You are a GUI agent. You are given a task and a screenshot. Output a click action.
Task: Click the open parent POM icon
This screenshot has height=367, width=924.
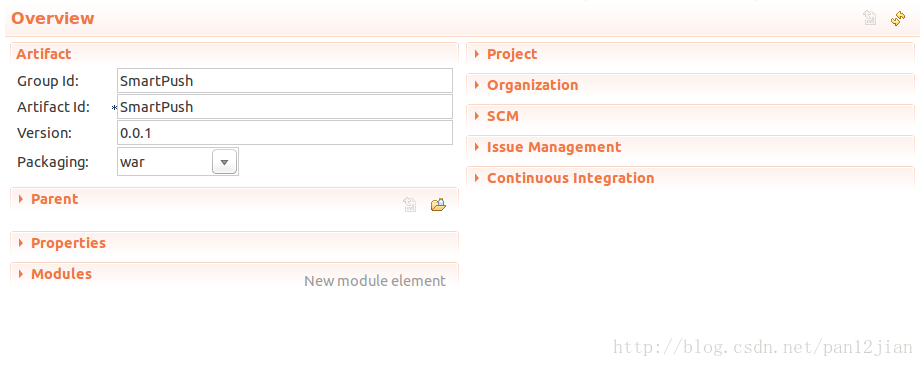click(x=410, y=205)
